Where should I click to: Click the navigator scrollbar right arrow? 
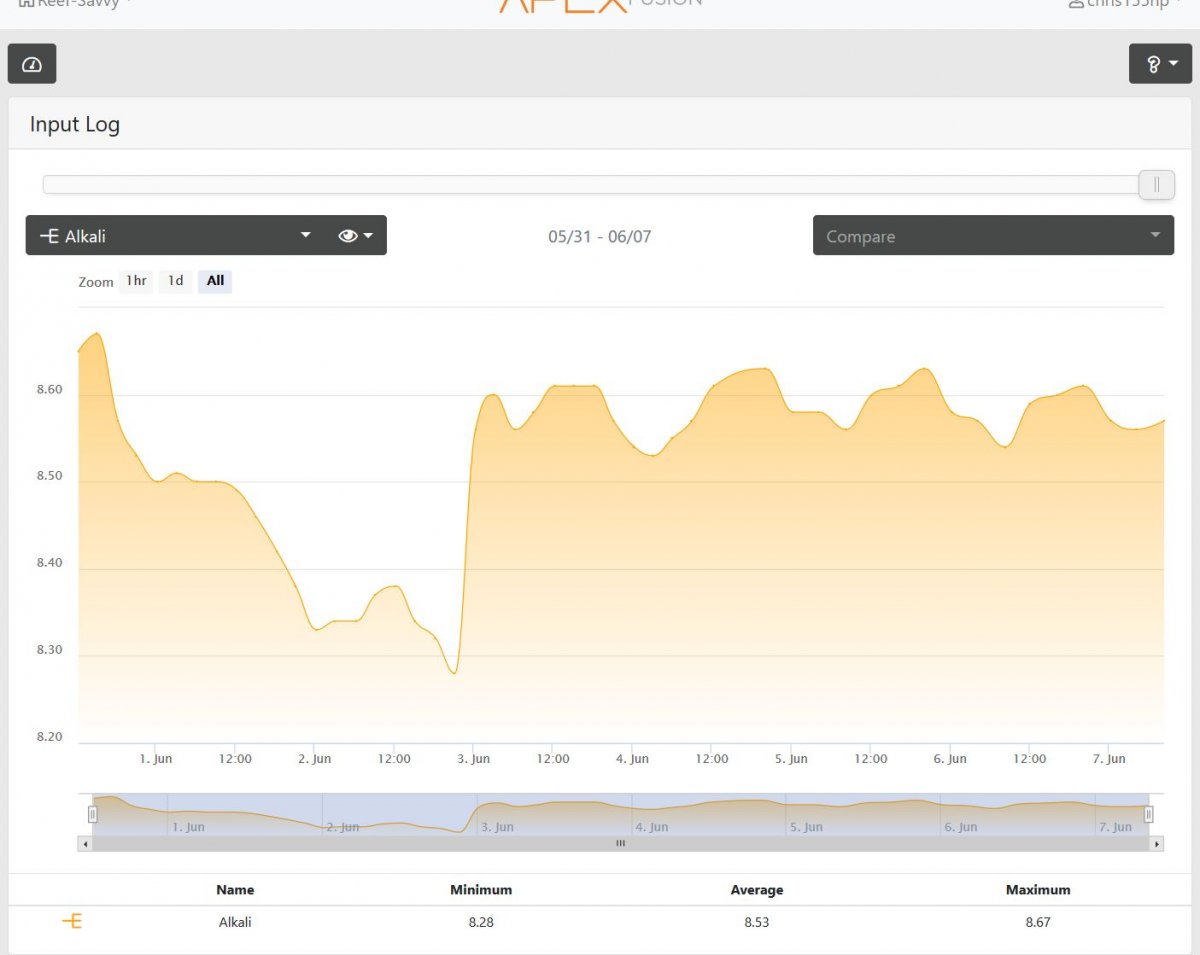click(1157, 844)
